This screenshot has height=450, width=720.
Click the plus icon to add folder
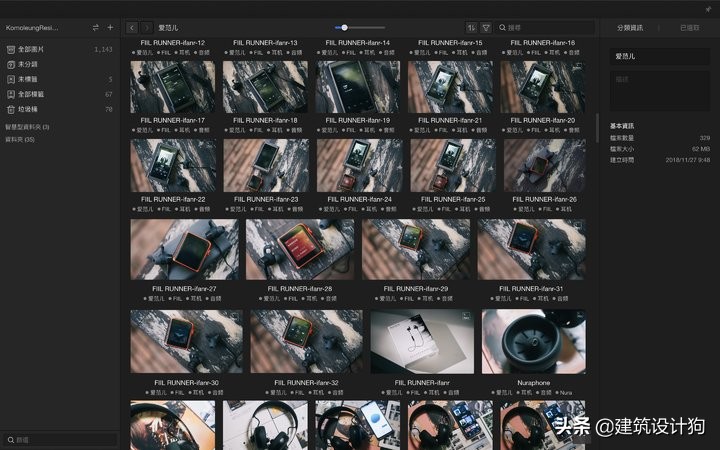click(x=110, y=28)
